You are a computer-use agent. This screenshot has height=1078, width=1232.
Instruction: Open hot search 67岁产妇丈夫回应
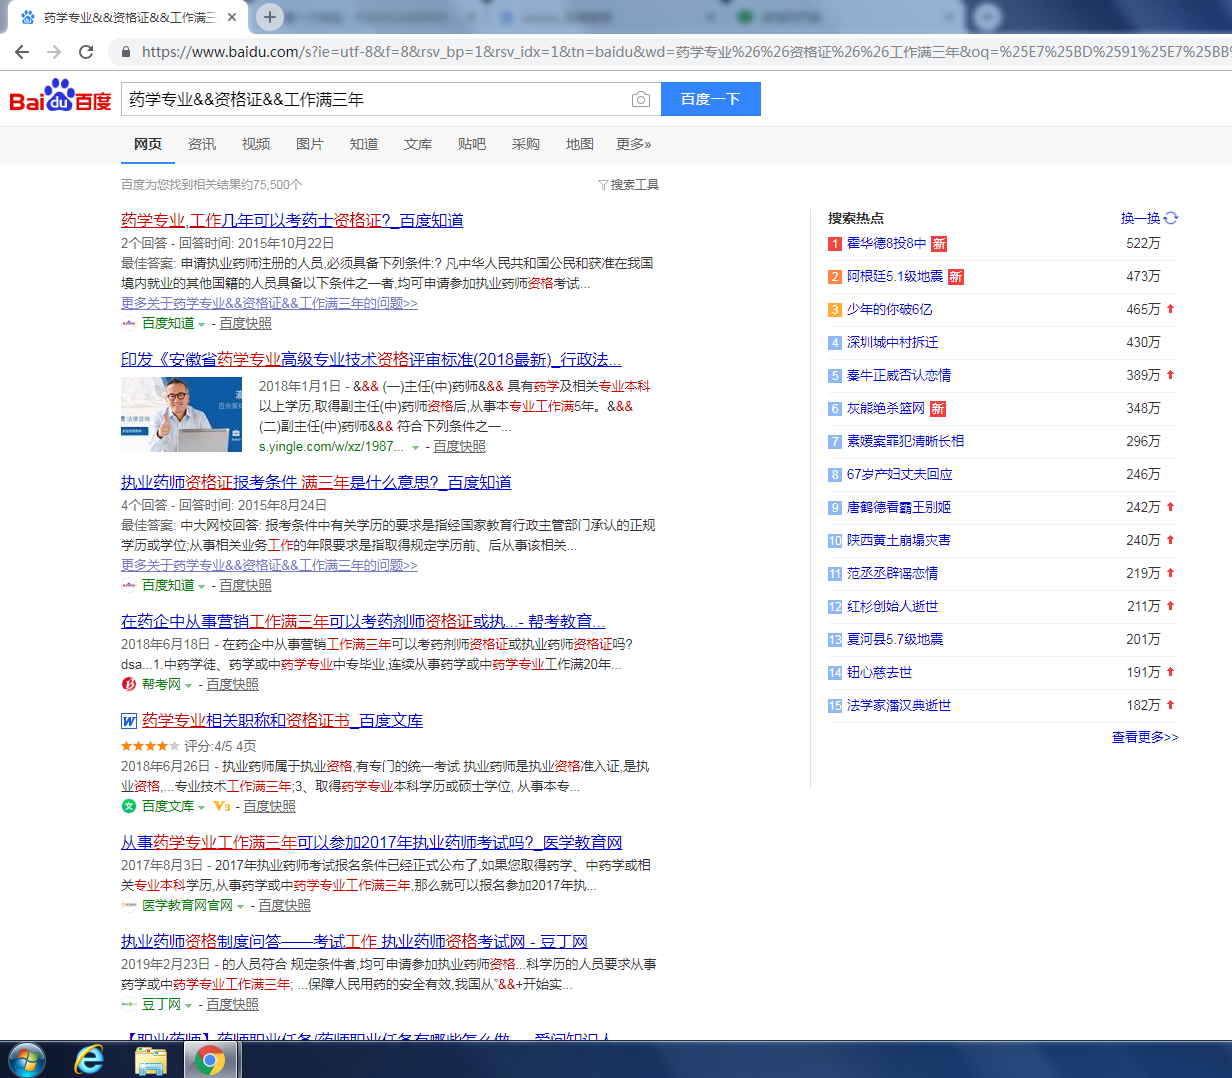click(x=900, y=474)
